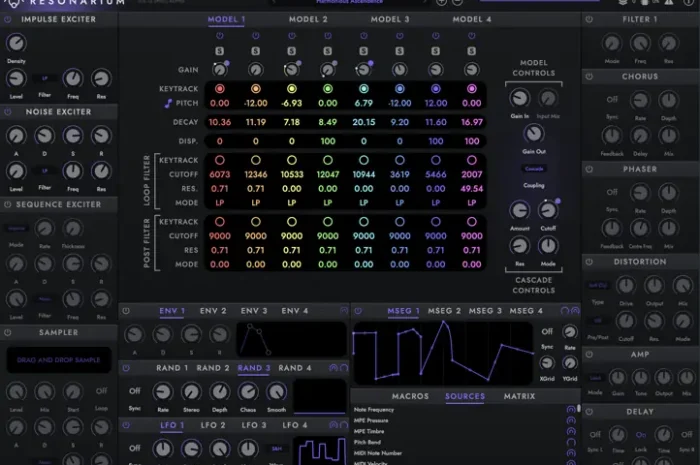700x465 pixels.
Task: Solo the first resonator with its S button
Action: (220, 51)
